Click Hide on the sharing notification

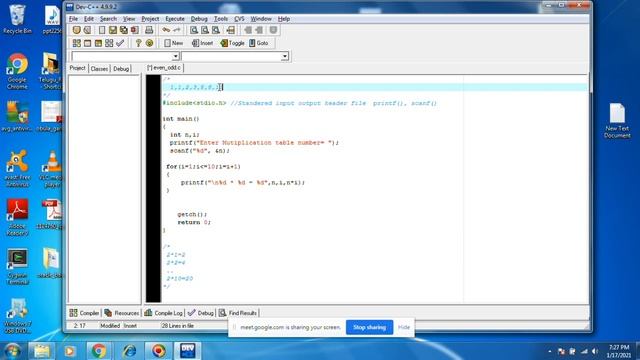point(404,327)
